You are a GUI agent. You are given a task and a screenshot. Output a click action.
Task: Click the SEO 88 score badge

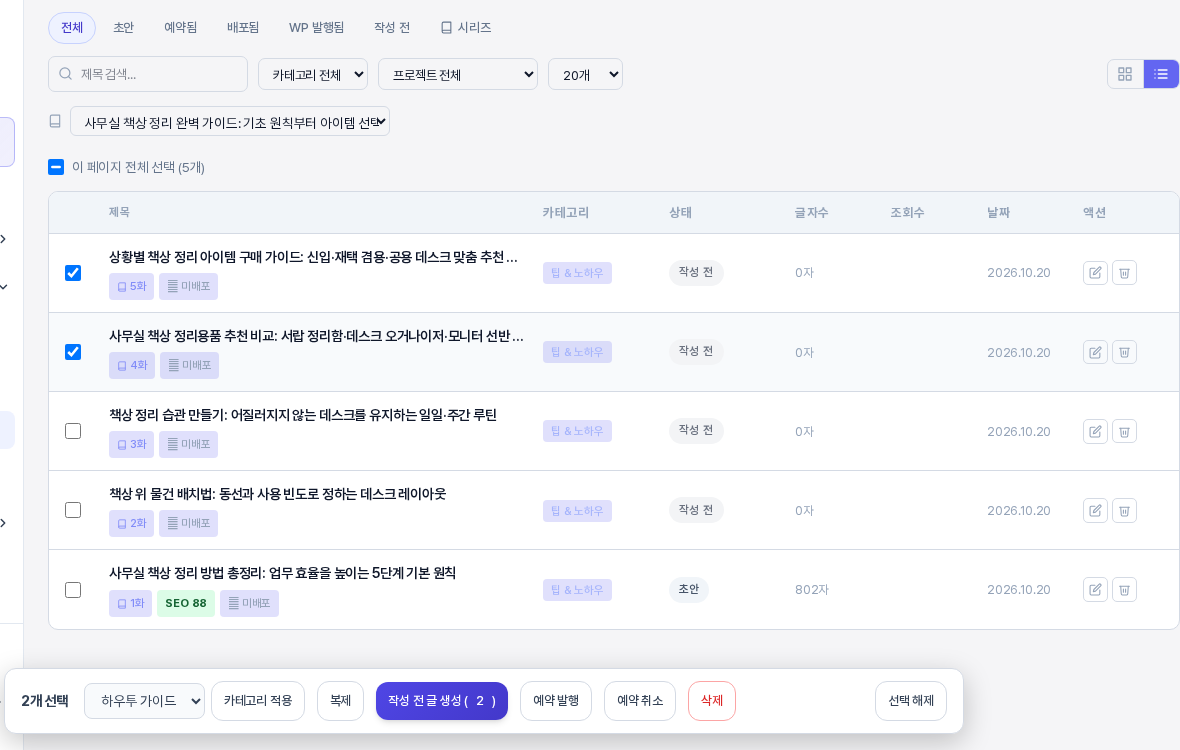click(x=186, y=603)
